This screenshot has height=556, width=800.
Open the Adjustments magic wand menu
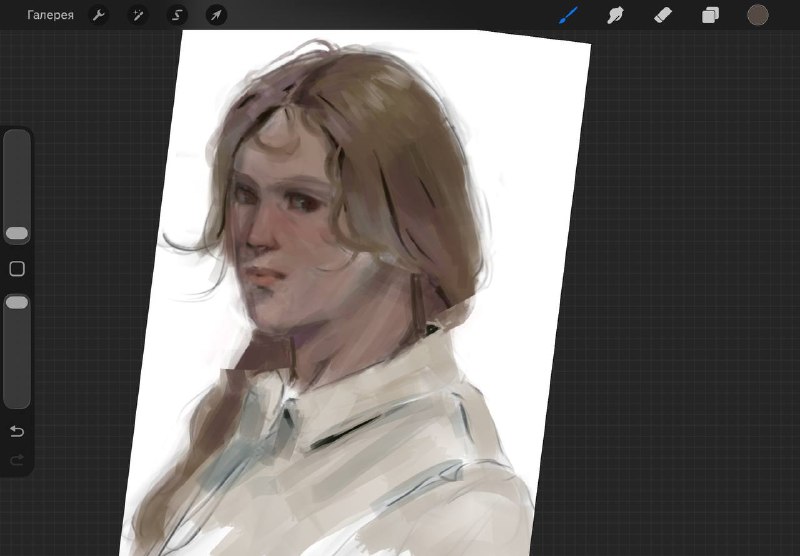click(138, 15)
